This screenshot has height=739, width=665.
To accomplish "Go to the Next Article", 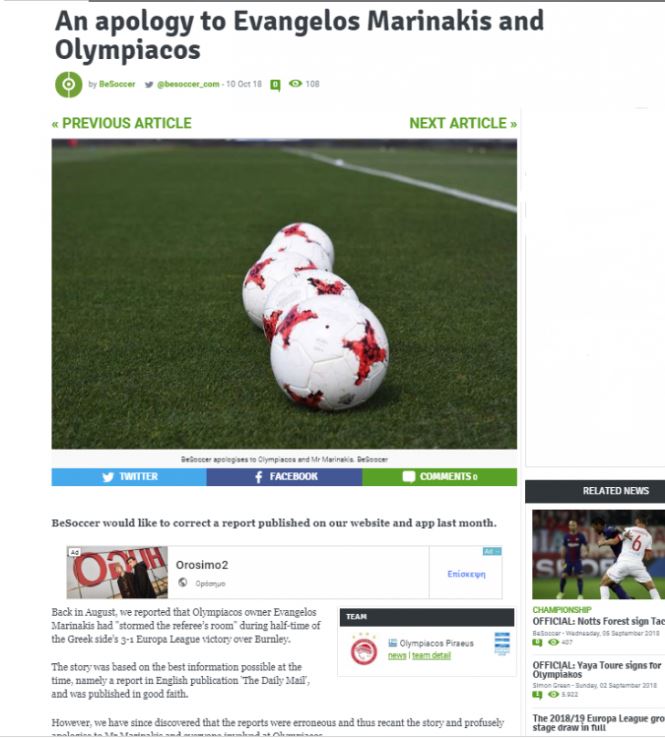I will [x=463, y=123].
